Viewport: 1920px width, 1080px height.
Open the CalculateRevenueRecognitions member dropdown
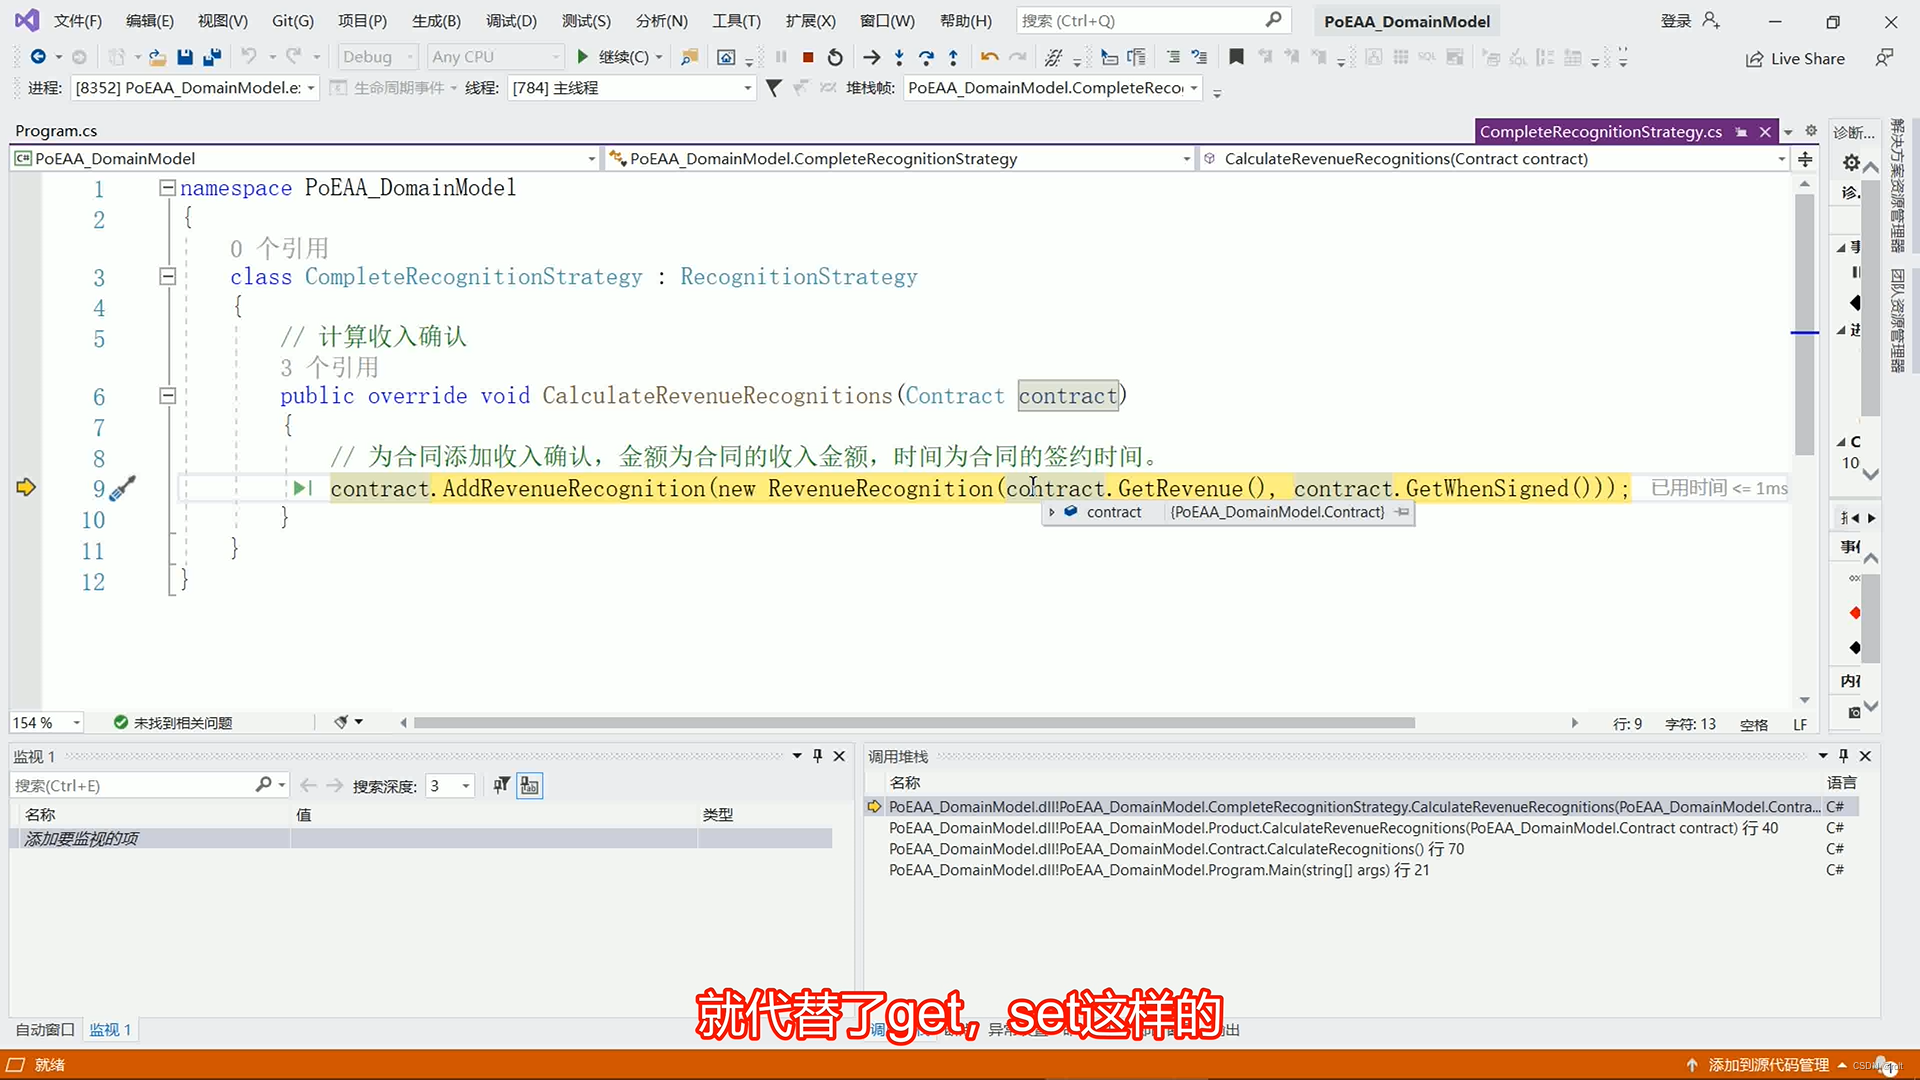pyautogui.click(x=1494, y=159)
